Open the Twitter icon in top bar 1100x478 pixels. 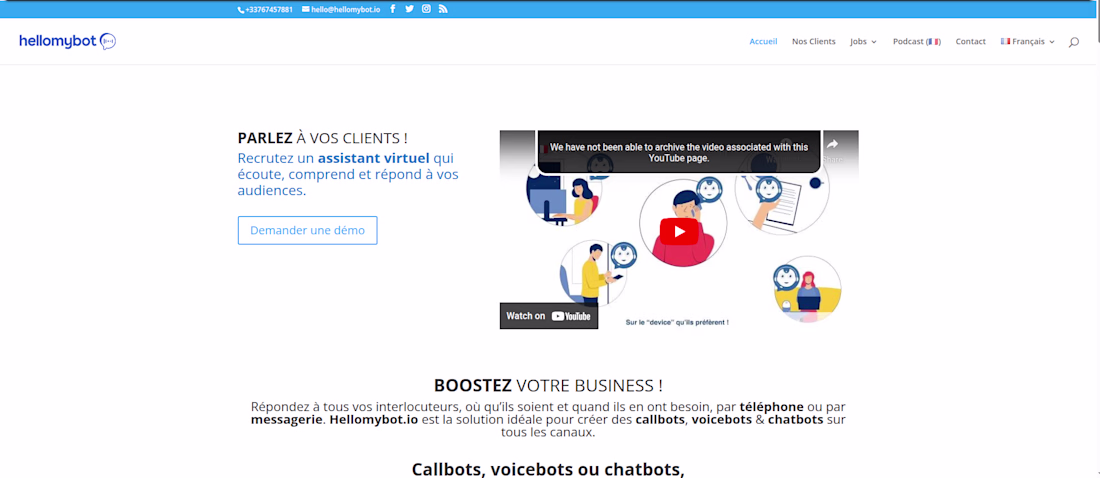(x=410, y=9)
